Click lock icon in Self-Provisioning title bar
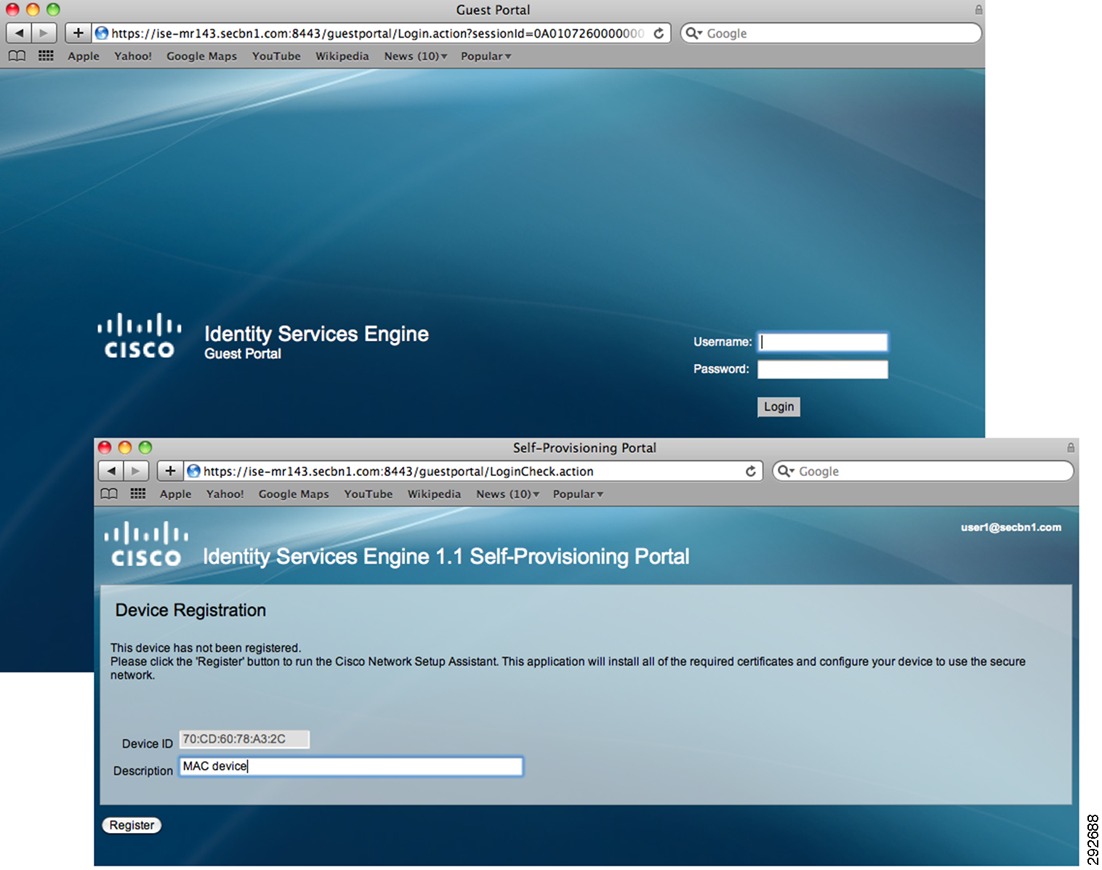The width and height of the screenshot is (1102, 870). [x=1070, y=448]
